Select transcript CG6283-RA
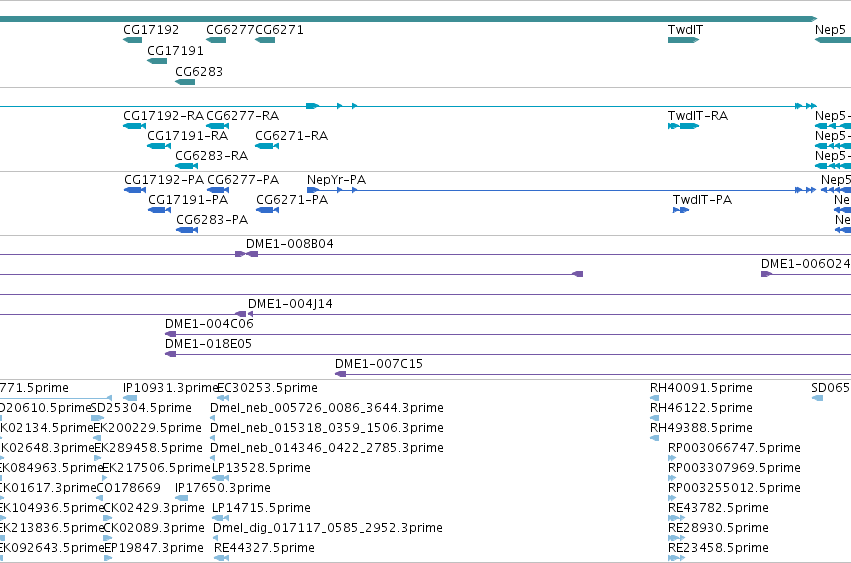851x563 pixels. click(211, 156)
